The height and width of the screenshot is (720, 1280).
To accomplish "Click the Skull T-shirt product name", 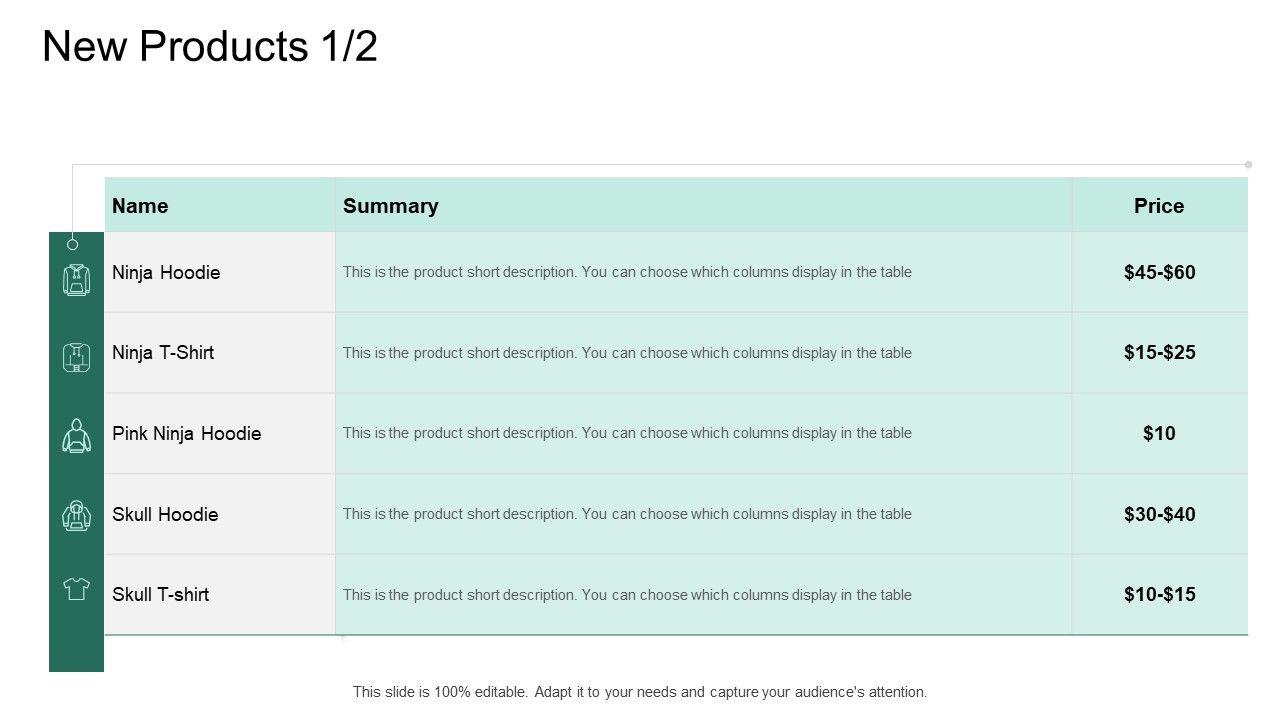I will pyautogui.click(x=161, y=594).
